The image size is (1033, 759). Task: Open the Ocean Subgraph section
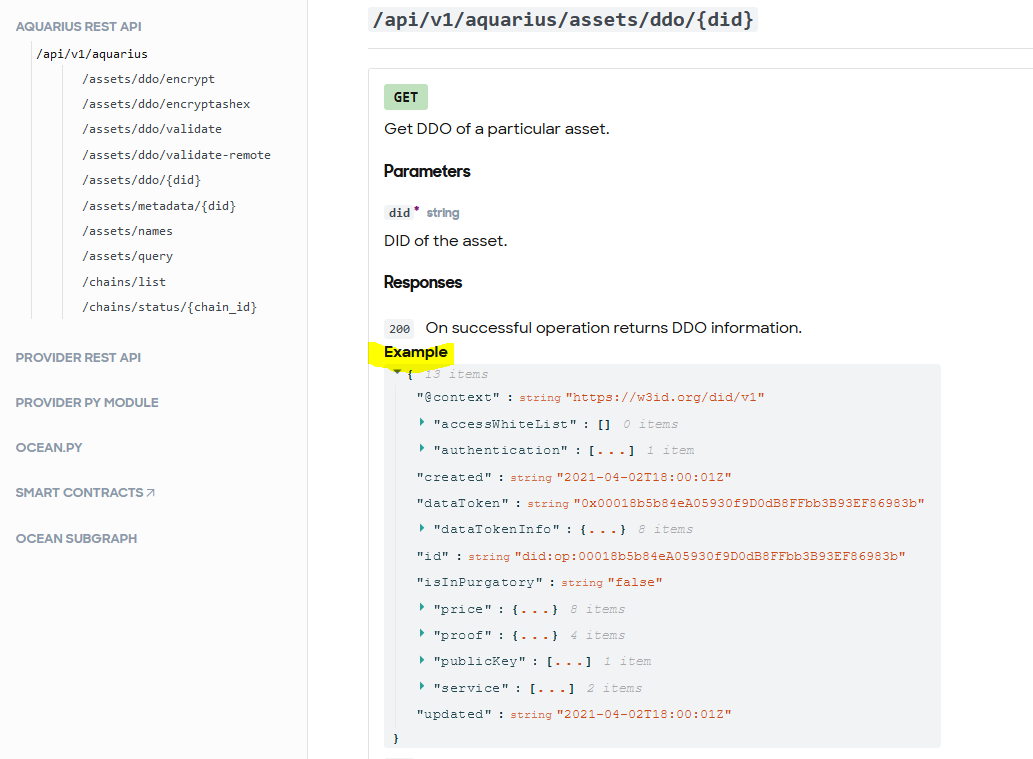[x=76, y=539]
